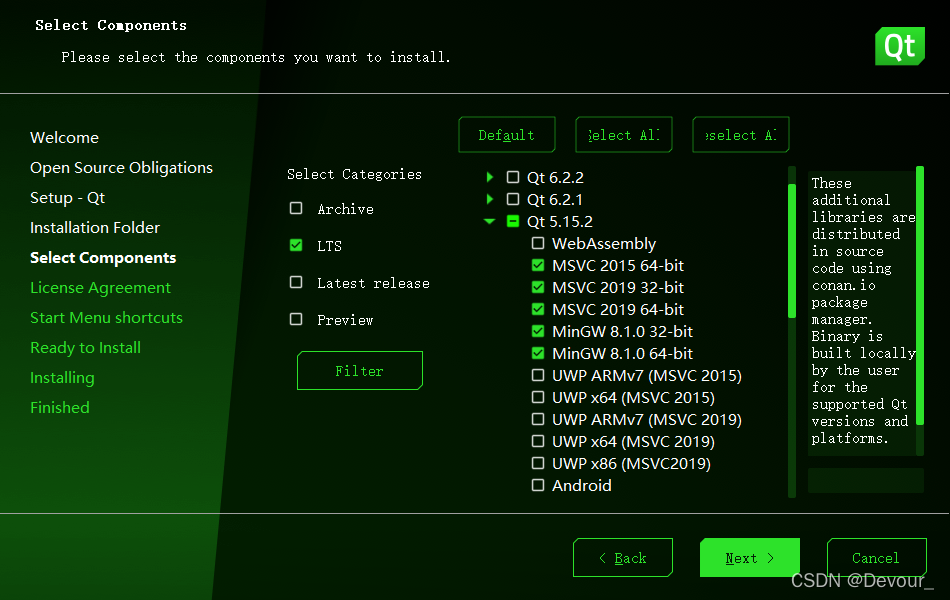
Task: Open the Start Menu shortcuts step
Action: pyautogui.click(x=106, y=318)
